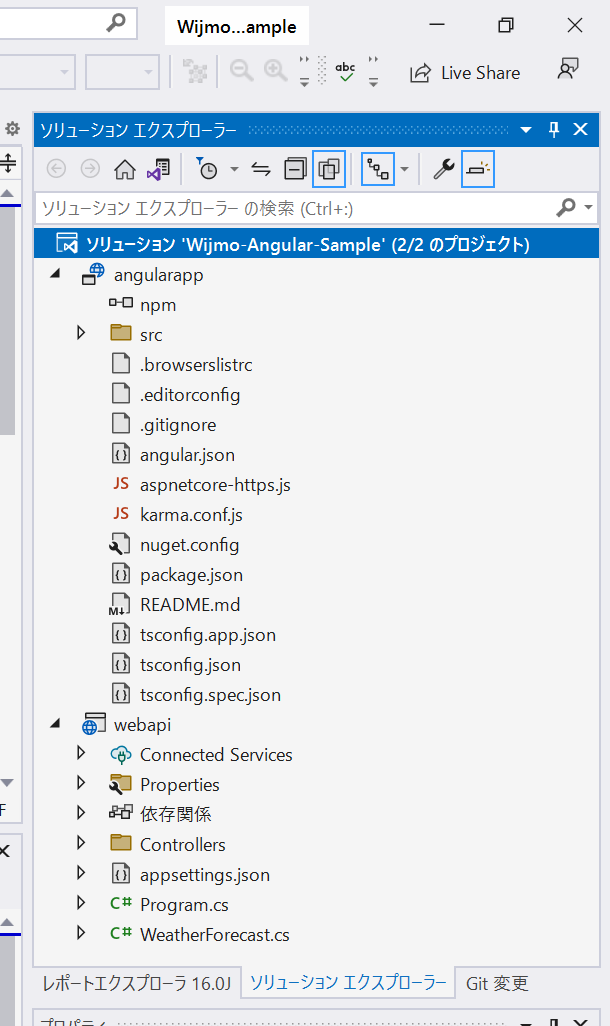Open file nesting settings dropdown arrow
The height and width of the screenshot is (1026, 610).
[x=404, y=169]
